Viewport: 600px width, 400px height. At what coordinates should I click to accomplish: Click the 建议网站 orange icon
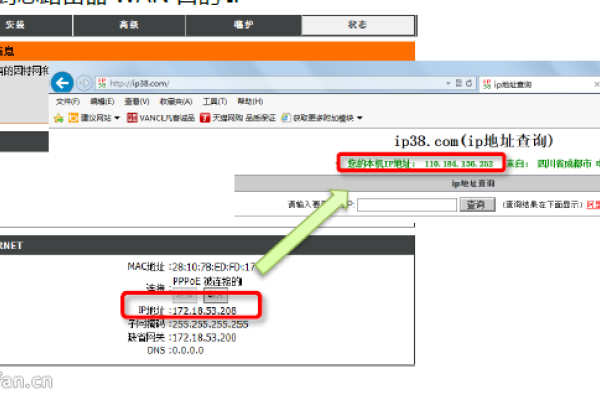click(73, 118)
